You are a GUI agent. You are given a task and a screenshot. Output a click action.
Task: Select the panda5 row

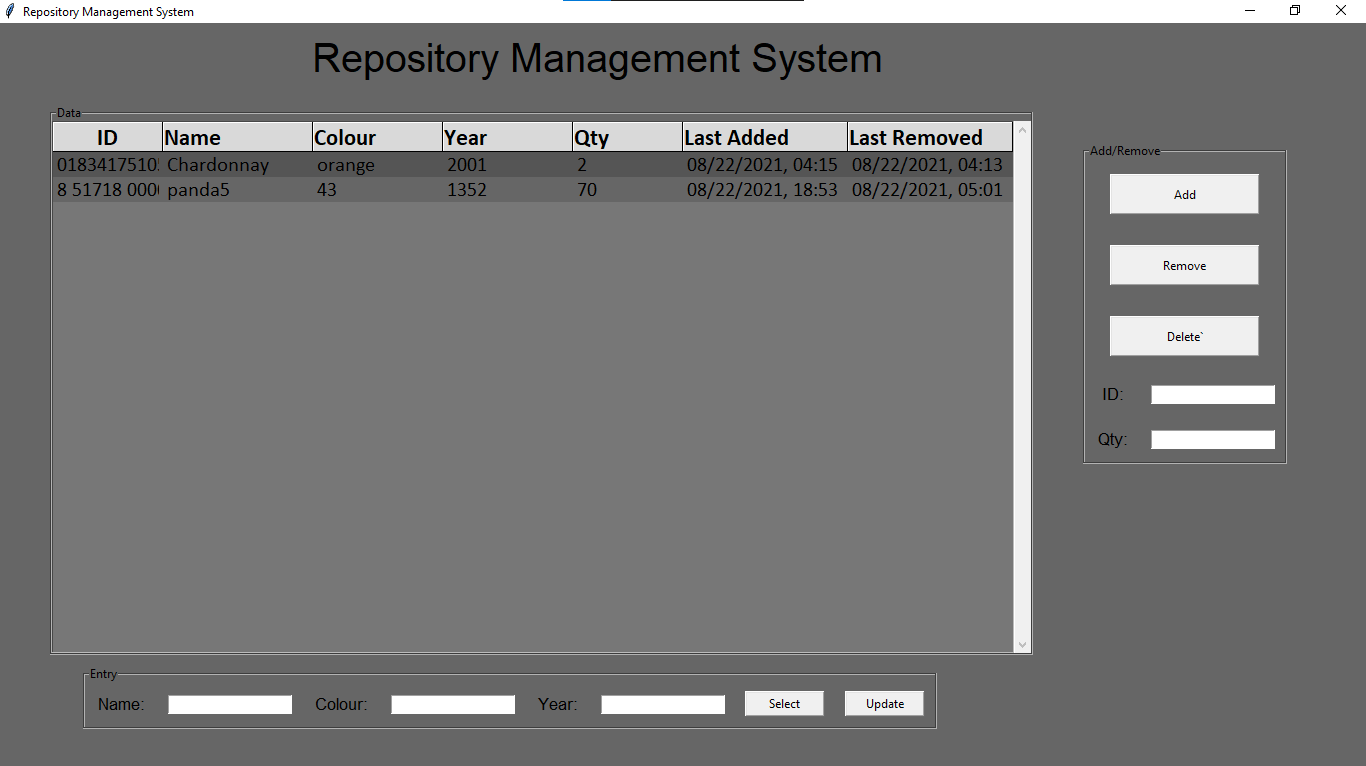tap(400, 189)
